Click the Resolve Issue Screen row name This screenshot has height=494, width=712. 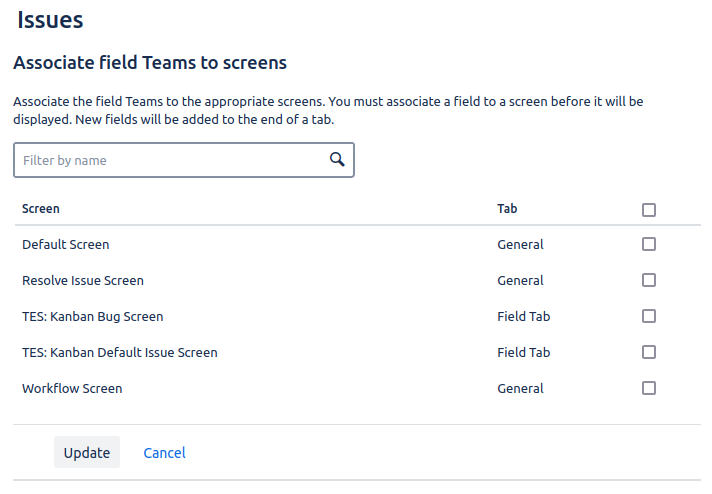click(x=83, y=280)
